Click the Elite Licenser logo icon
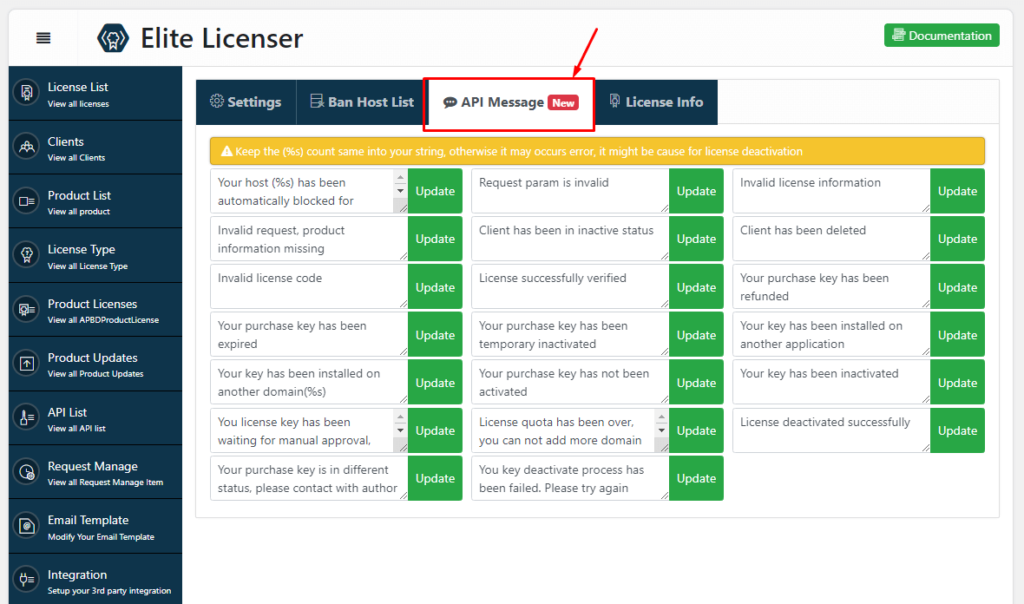The width and height of the screenshot is (1024, 604). click(113, 38)
